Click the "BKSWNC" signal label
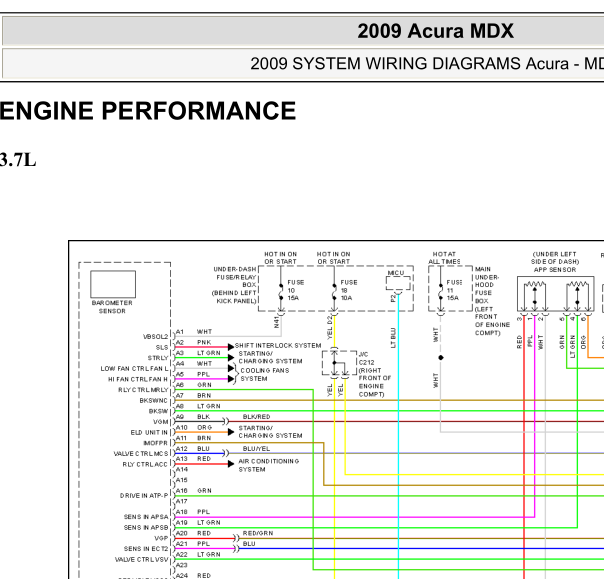604x579 pixels. click(x=153, y=401)
